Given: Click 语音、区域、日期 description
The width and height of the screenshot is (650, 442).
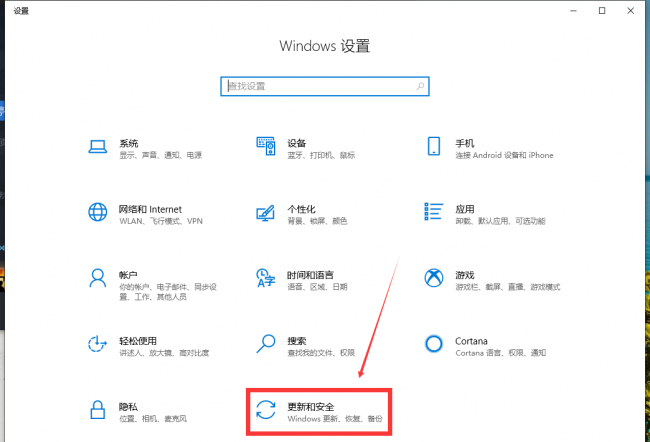Looking at the screenshot, I should click(318, 287).
